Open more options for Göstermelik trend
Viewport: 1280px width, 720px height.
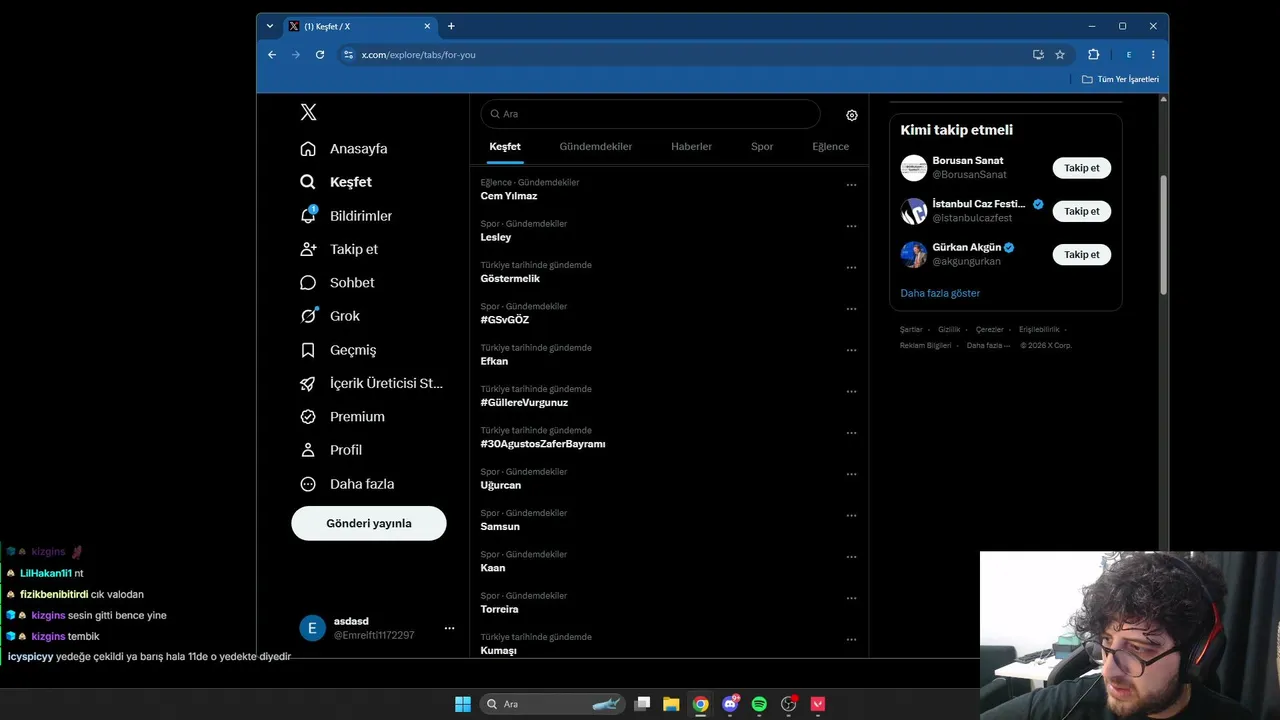click(851, 268)
